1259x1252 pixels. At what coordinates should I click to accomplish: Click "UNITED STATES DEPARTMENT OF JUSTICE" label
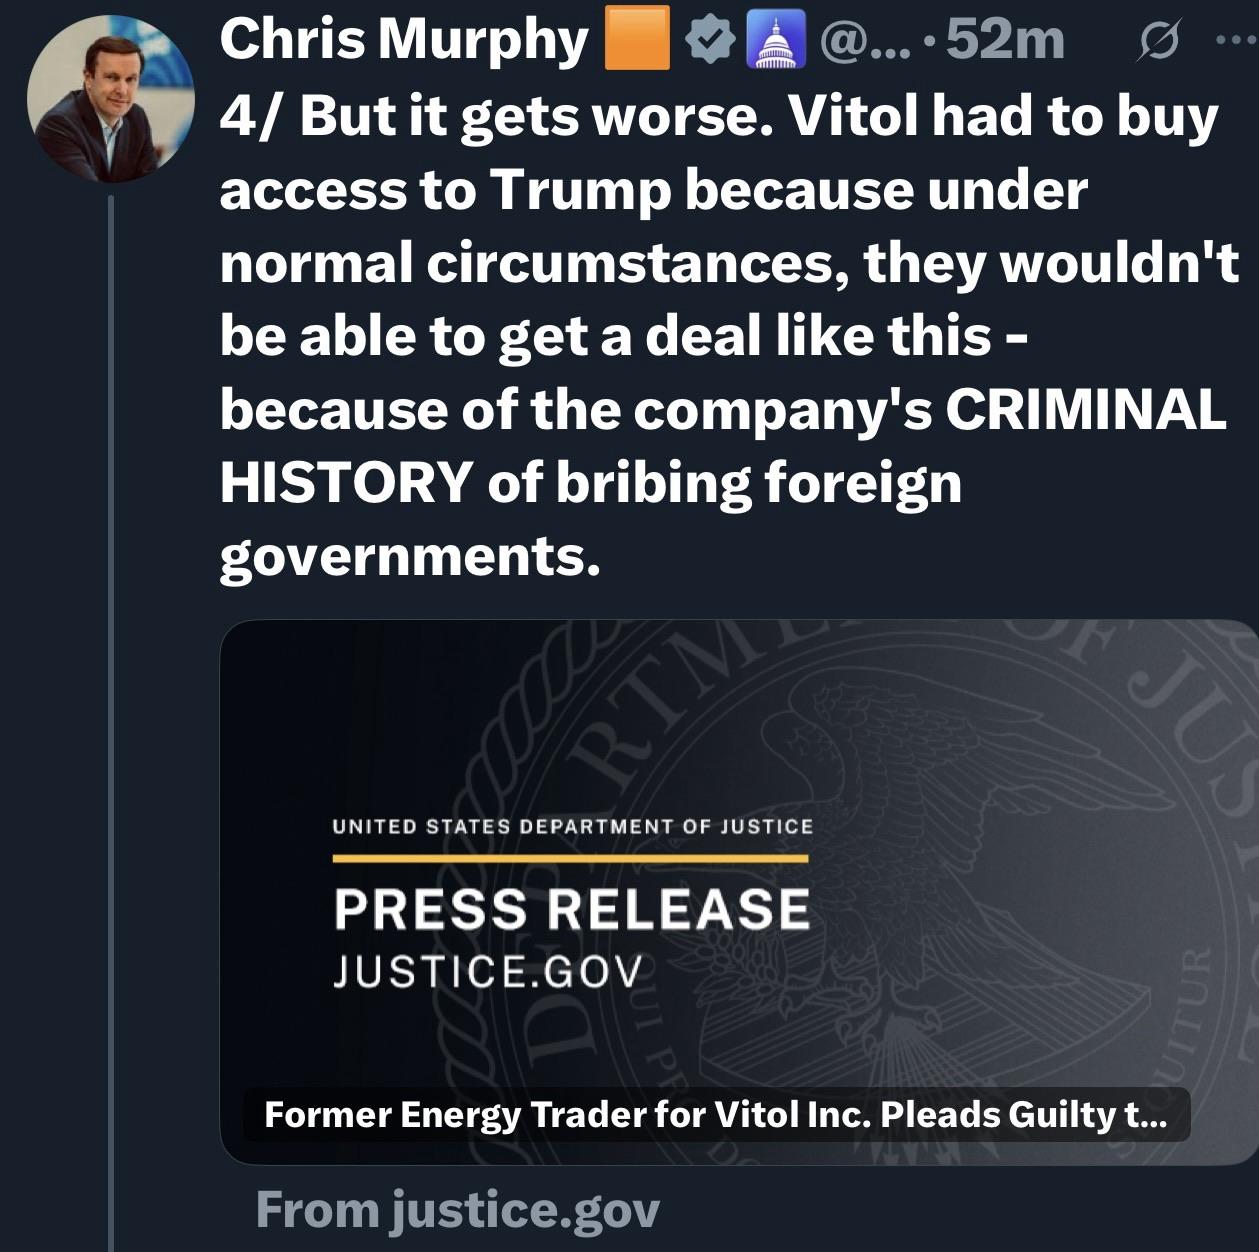tap(572, 827)
